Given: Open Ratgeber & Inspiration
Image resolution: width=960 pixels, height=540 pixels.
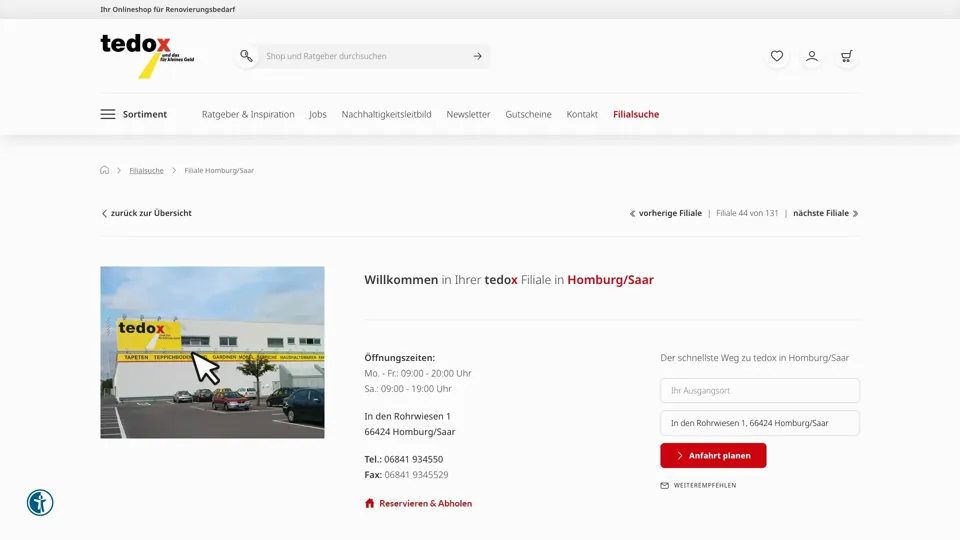Looking at the screenshot, I should [248, 114].
